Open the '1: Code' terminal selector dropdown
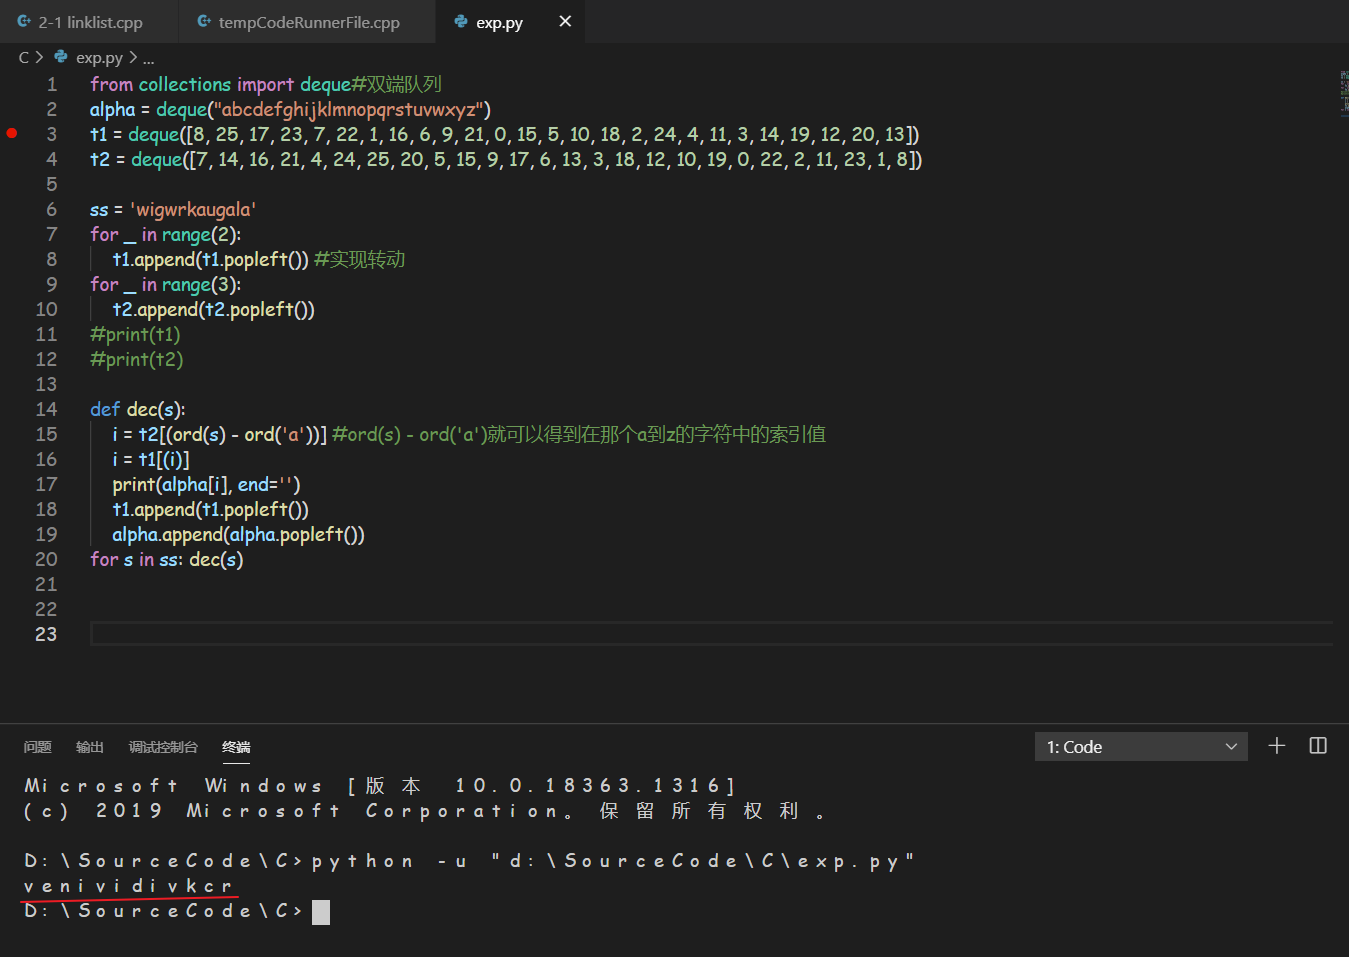Screen dimensions: 1349x957 coord(1141,747)
